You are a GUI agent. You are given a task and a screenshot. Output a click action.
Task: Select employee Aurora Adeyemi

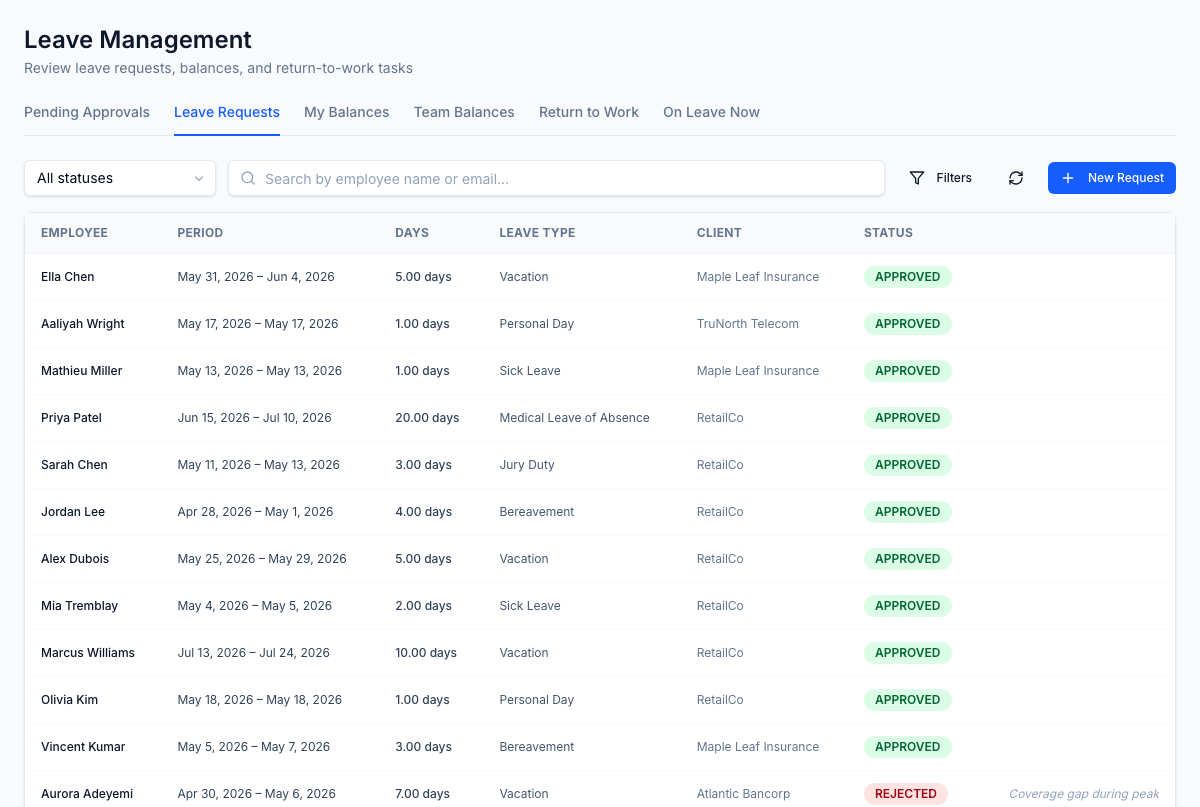tap(87, 794)
